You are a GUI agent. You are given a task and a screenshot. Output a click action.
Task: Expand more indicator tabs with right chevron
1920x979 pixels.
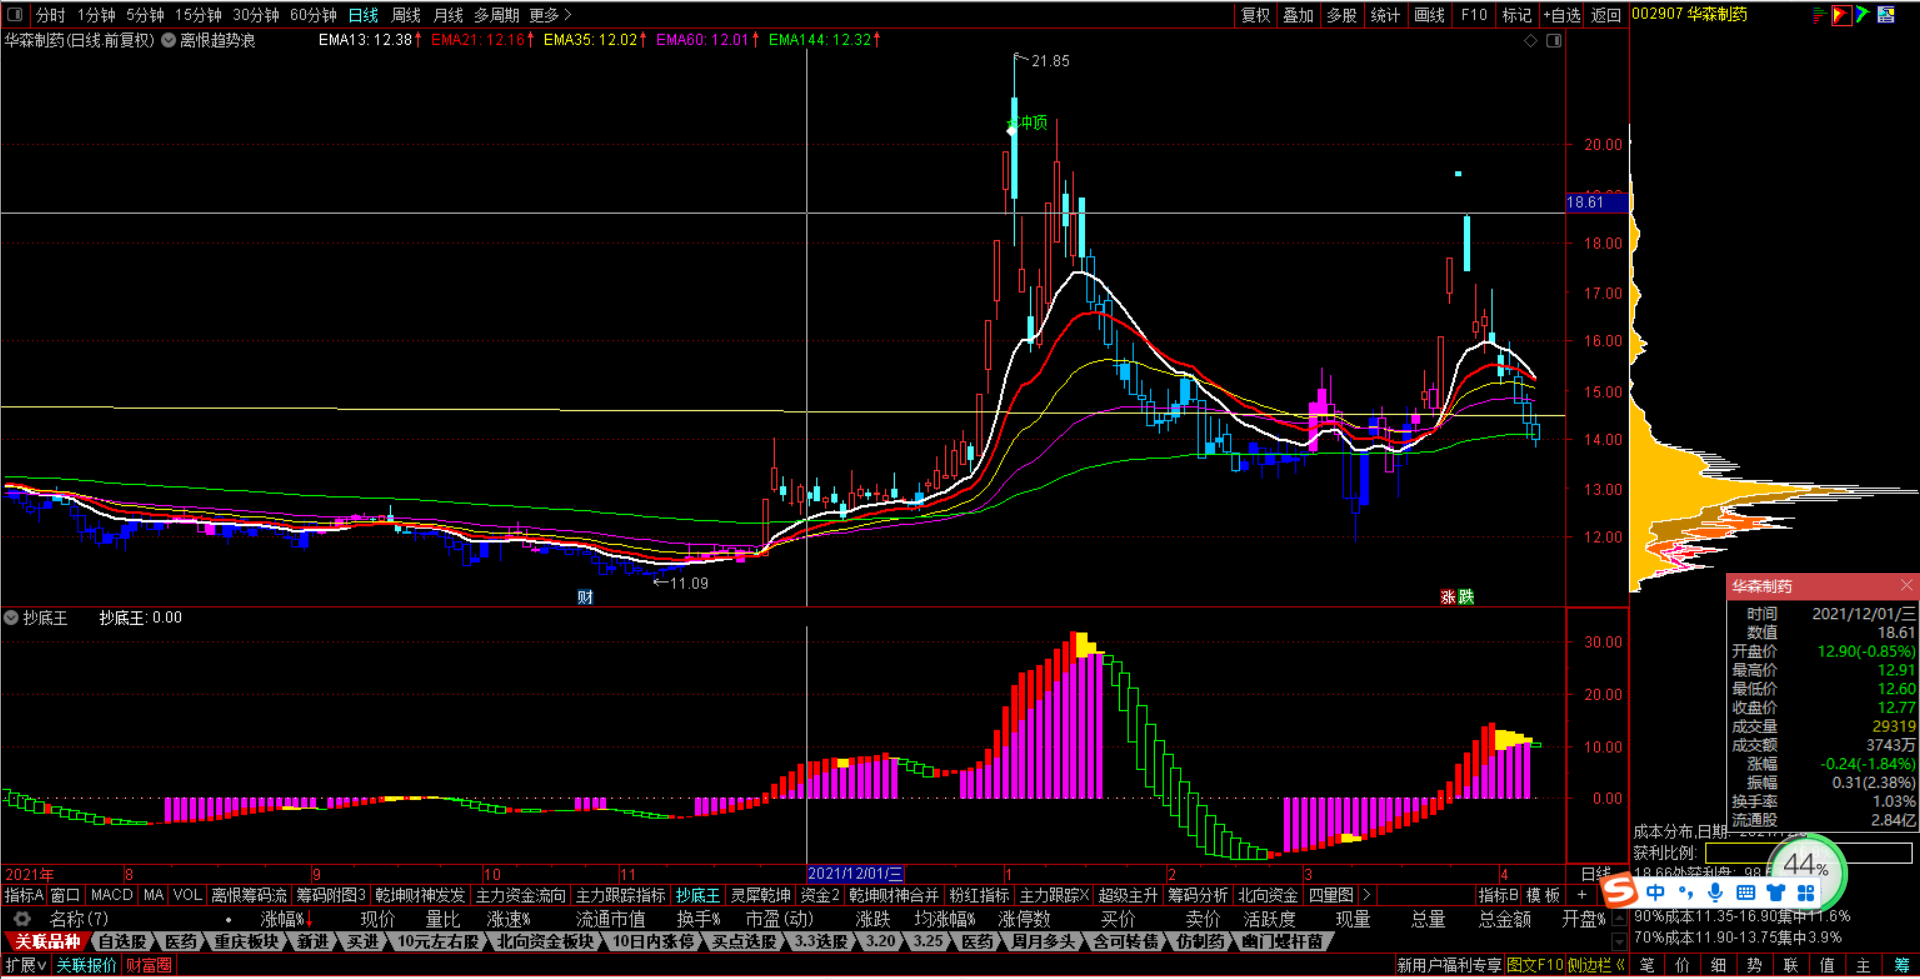(x=1366, y=895)
